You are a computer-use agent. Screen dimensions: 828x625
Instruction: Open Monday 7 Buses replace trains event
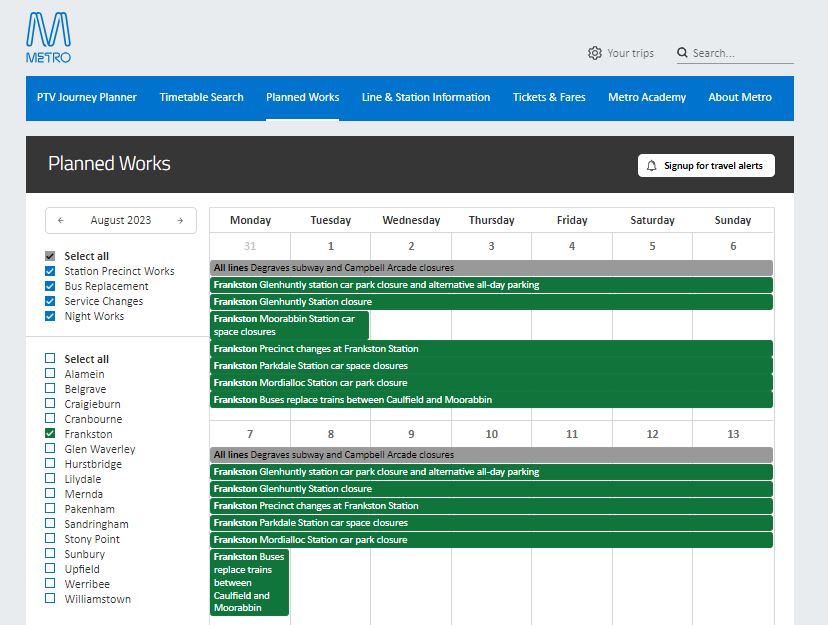(249, 582)
